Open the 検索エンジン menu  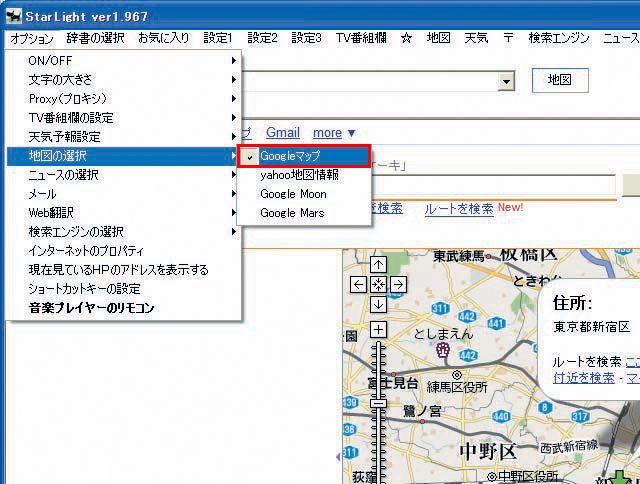pos(559,38)
